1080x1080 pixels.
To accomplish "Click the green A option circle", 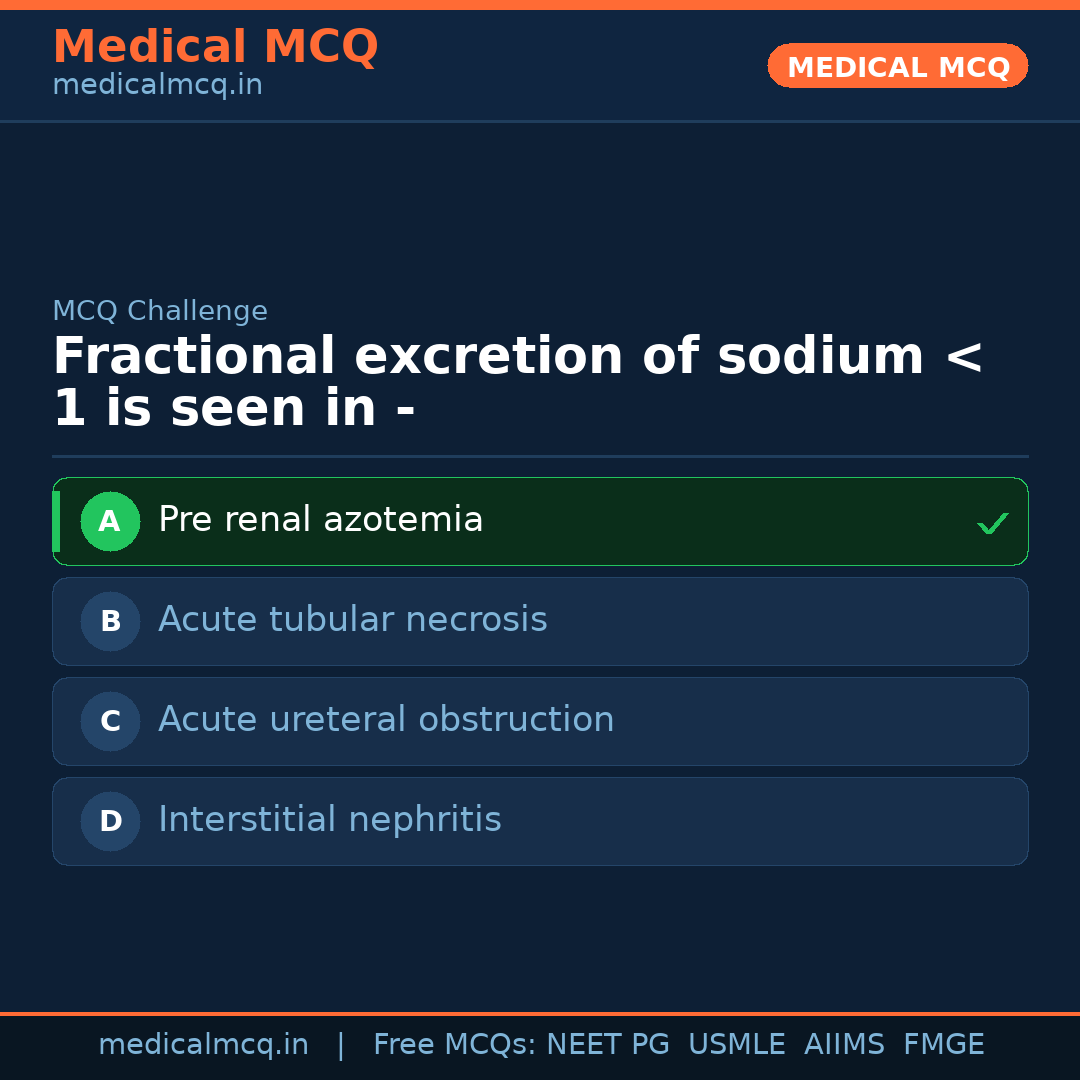I will 110,521.
